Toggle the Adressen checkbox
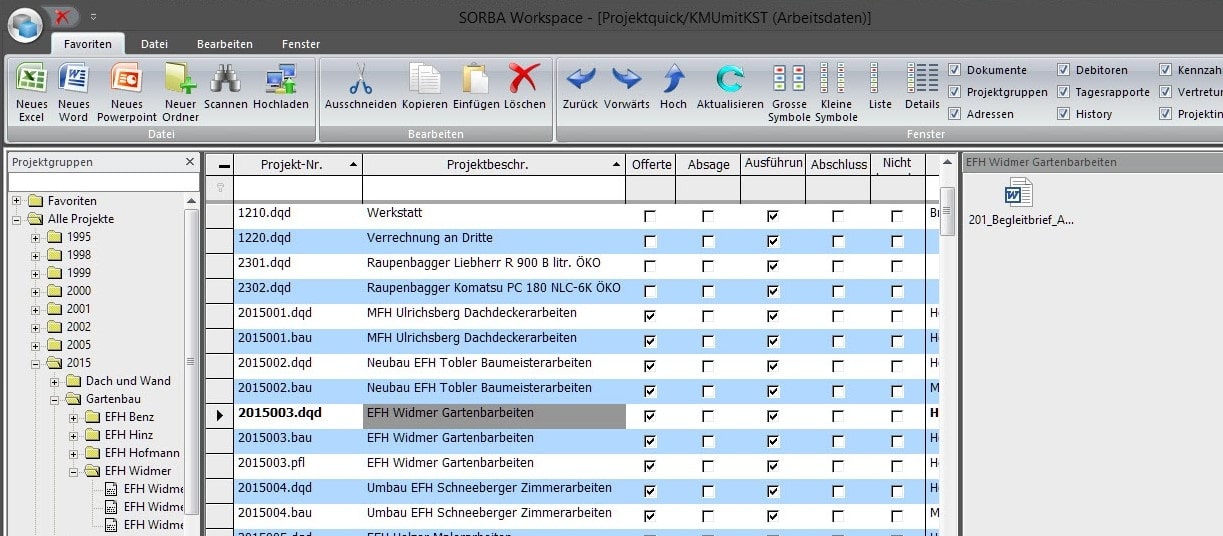The height and width of the screenshot is (536, 1223). [954, 114]
